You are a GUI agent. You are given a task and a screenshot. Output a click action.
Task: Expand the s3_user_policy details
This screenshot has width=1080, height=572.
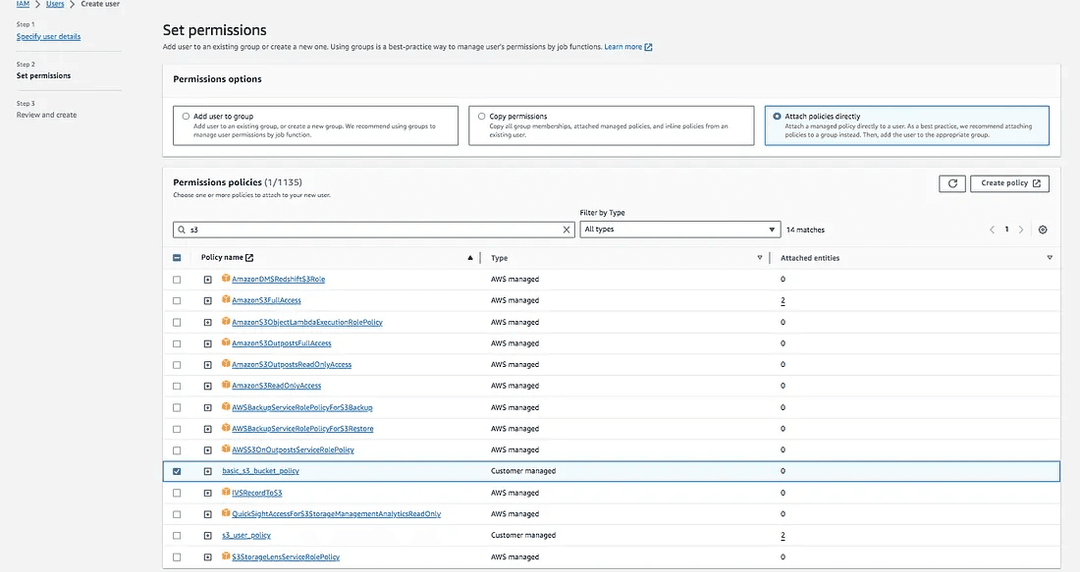[207, 535]
